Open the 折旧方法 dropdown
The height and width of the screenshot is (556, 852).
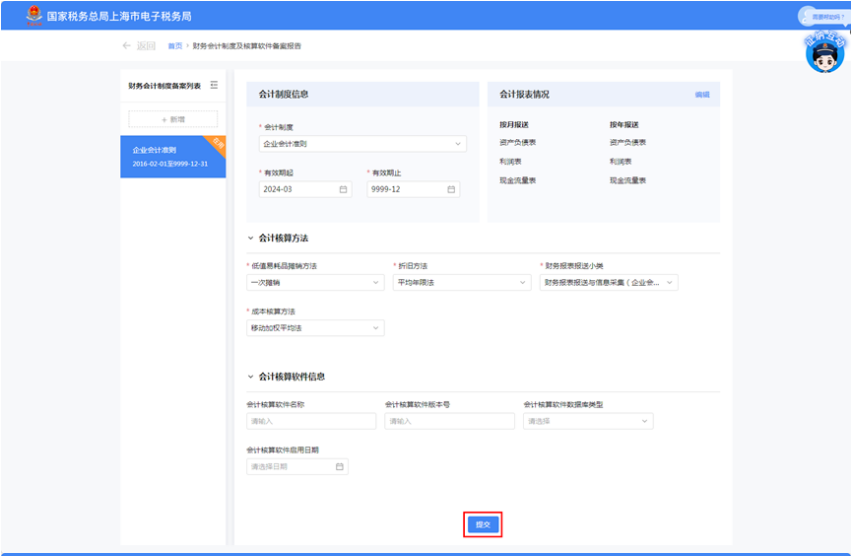(x=462, y=282)
